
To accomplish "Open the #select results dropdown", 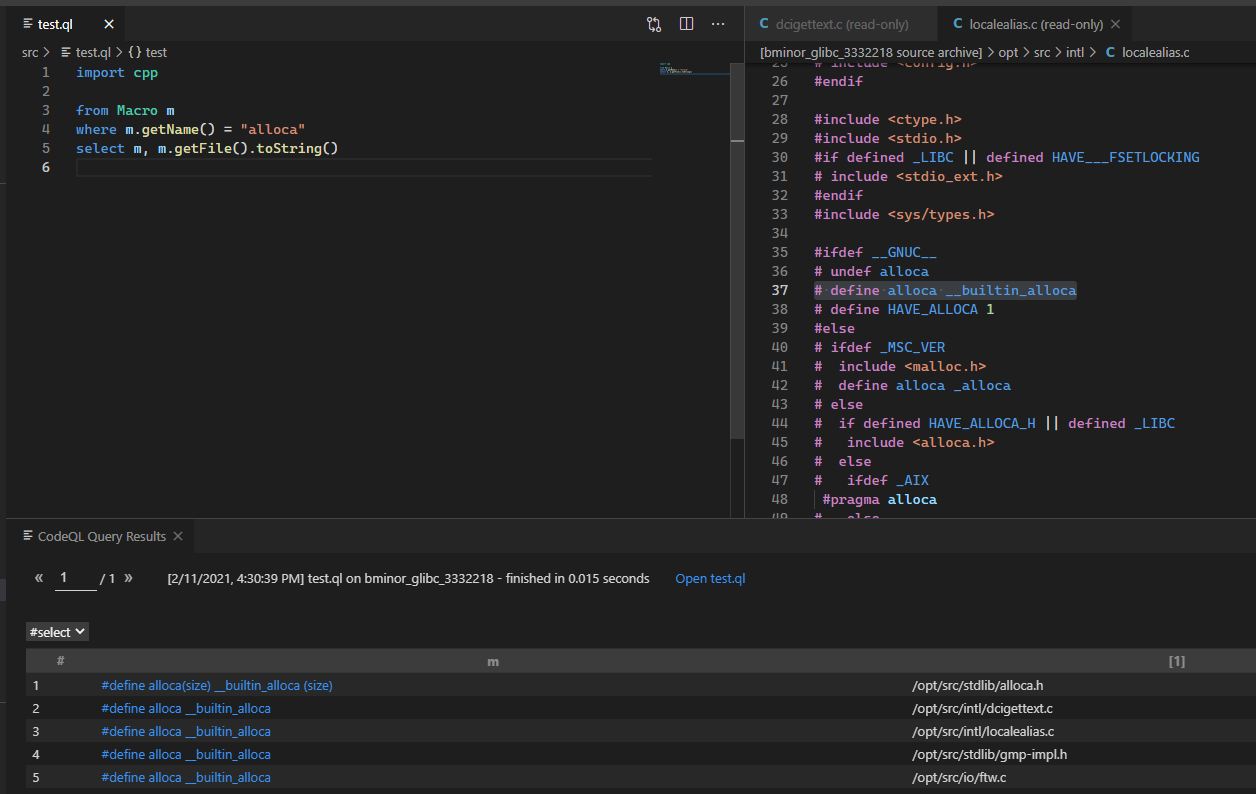I will (x=56, y=631).
